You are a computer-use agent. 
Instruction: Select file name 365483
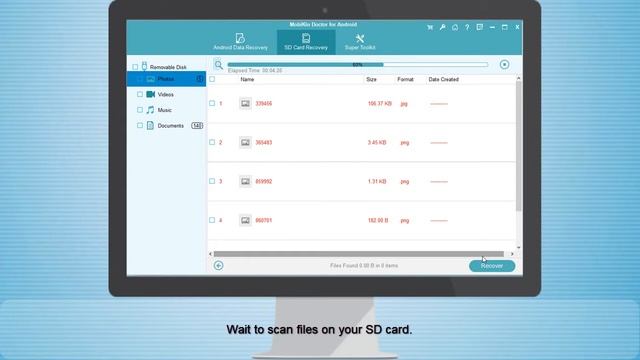[264, 142]
